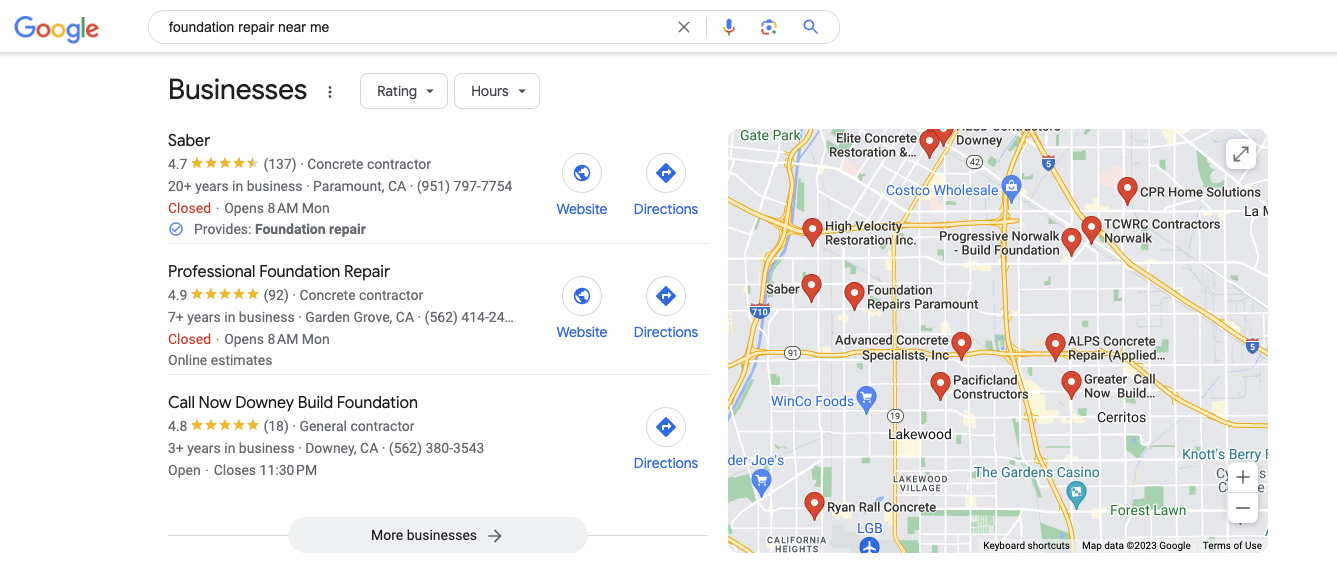Select Elite Concrete Restoration map pin
Viewport: 1337px width, 578px height.
point(929,143)
